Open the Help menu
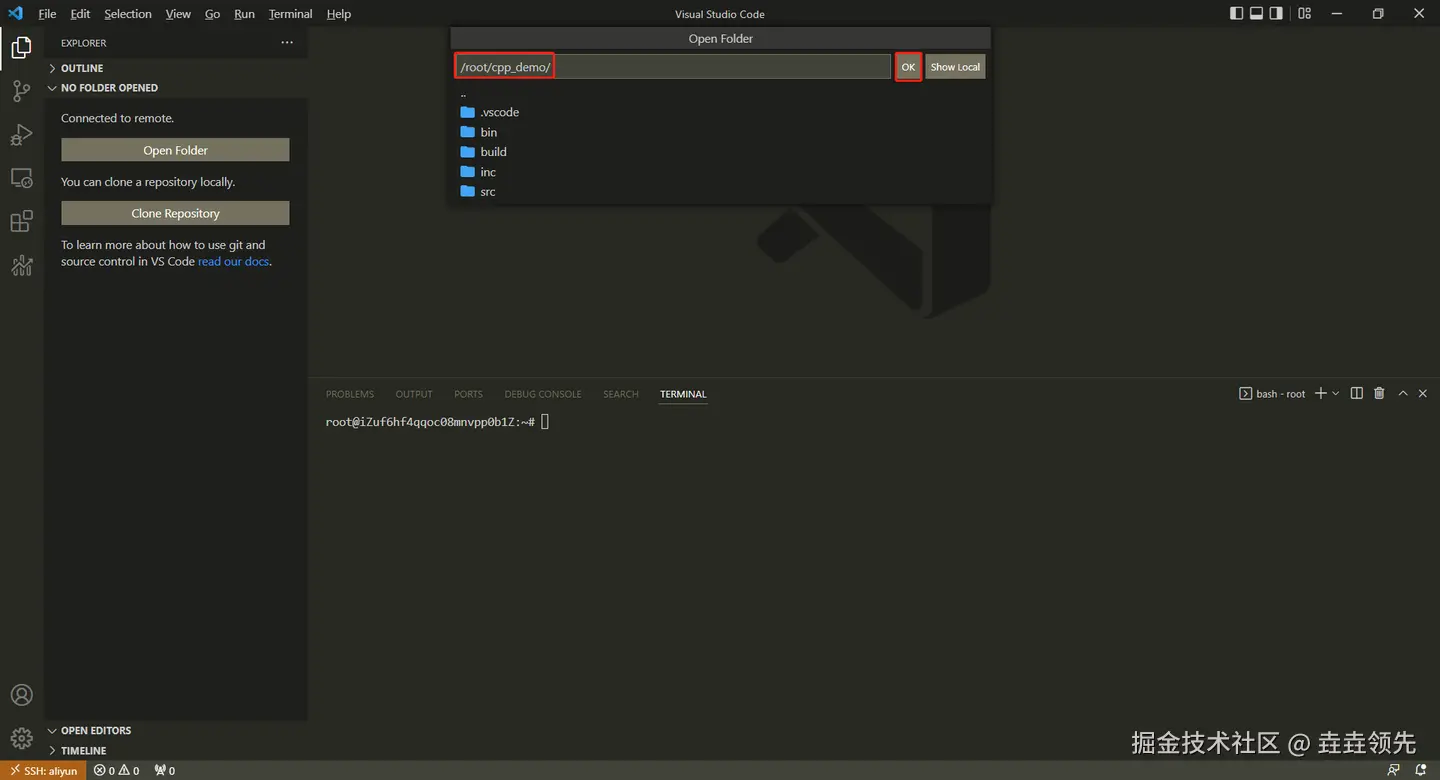The height and width of the screenshot is (780, 1440). tap(339, 14)
